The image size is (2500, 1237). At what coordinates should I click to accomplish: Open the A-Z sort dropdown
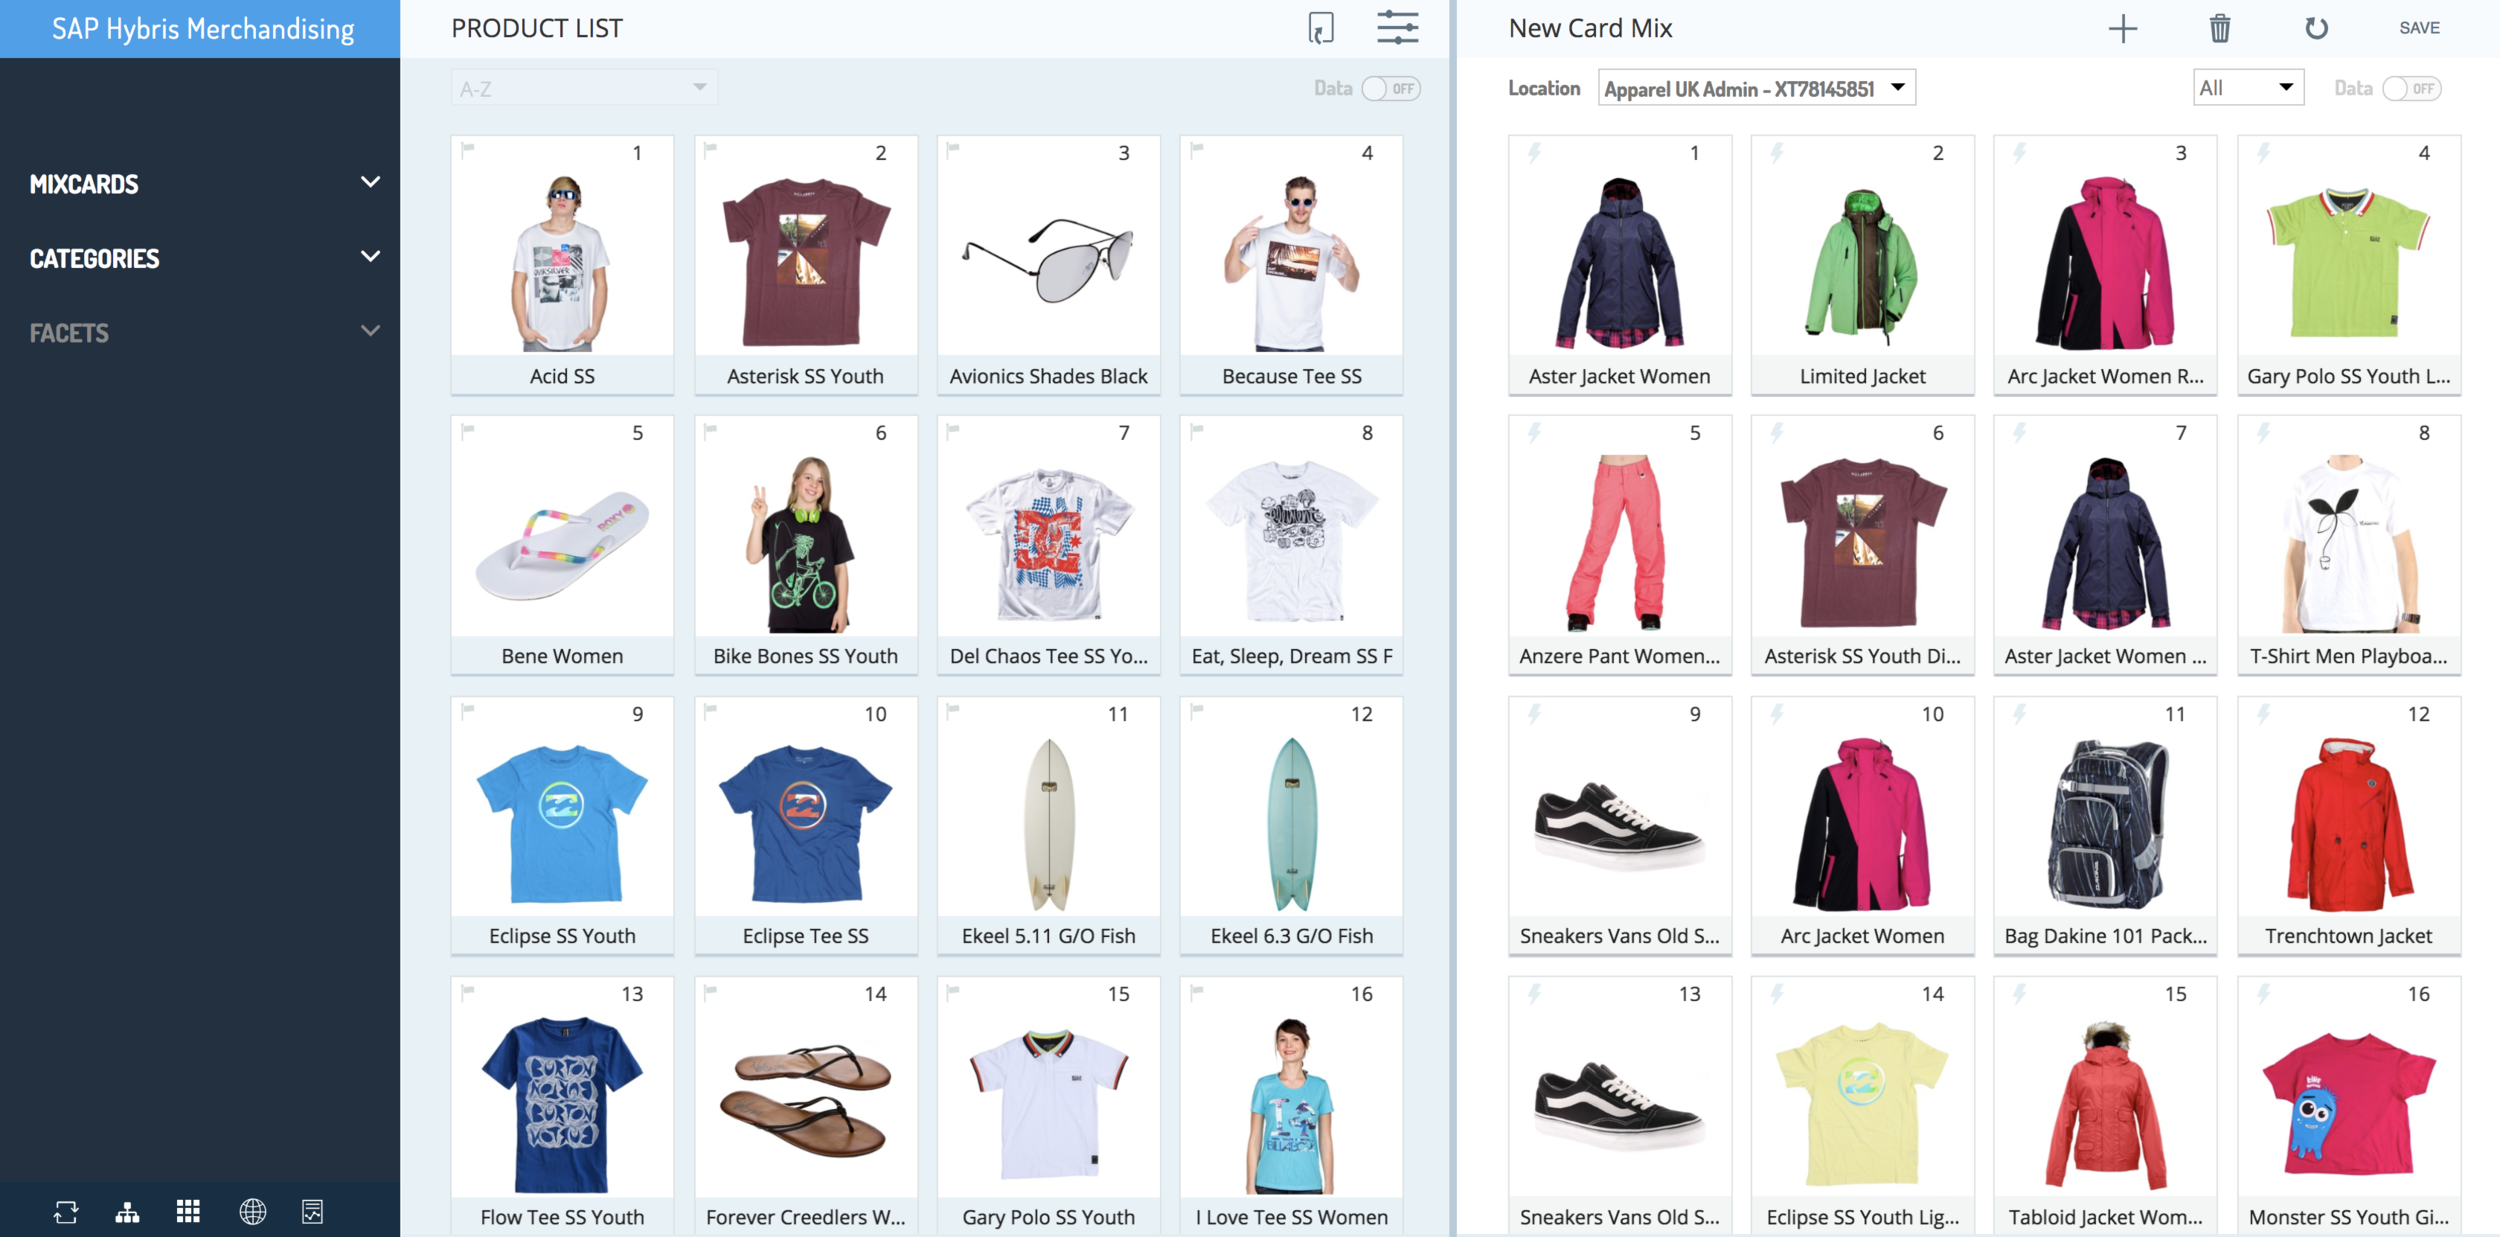click(x=584, y=88)
